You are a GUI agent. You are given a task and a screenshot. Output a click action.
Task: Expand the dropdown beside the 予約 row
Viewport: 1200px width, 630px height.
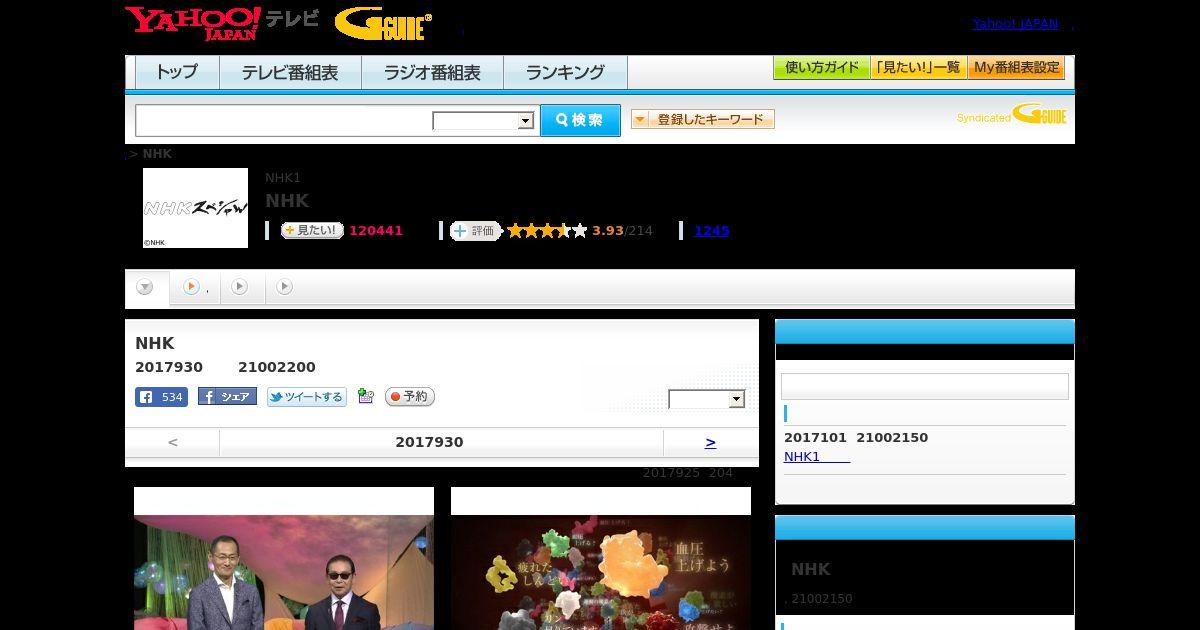pos(707,399)
